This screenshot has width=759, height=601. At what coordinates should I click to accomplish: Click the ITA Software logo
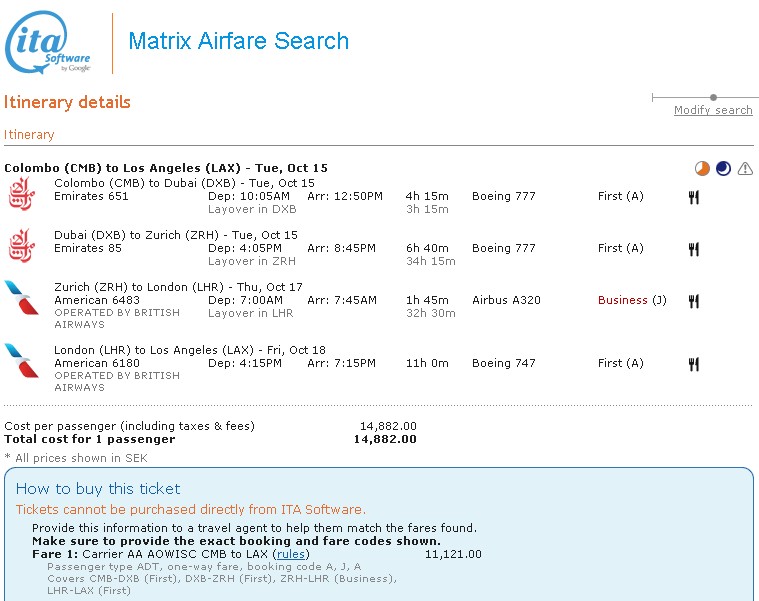[49, 43]
